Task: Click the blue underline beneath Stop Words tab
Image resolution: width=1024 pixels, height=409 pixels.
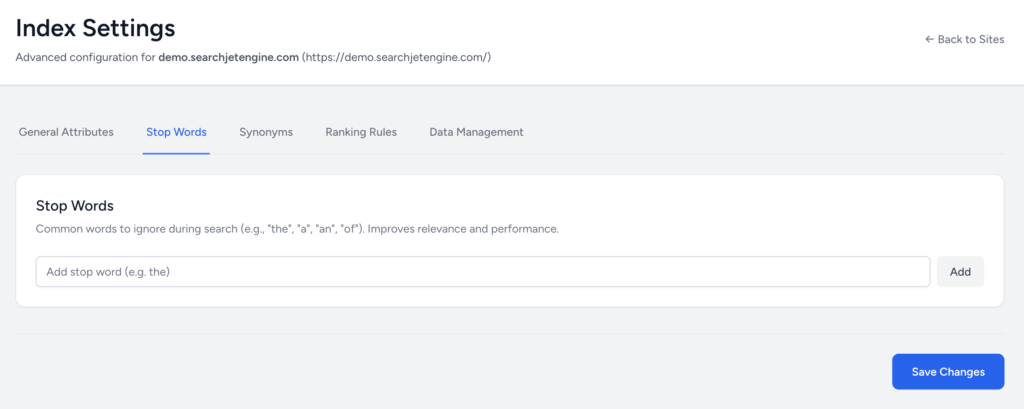Action: point(176,153)
